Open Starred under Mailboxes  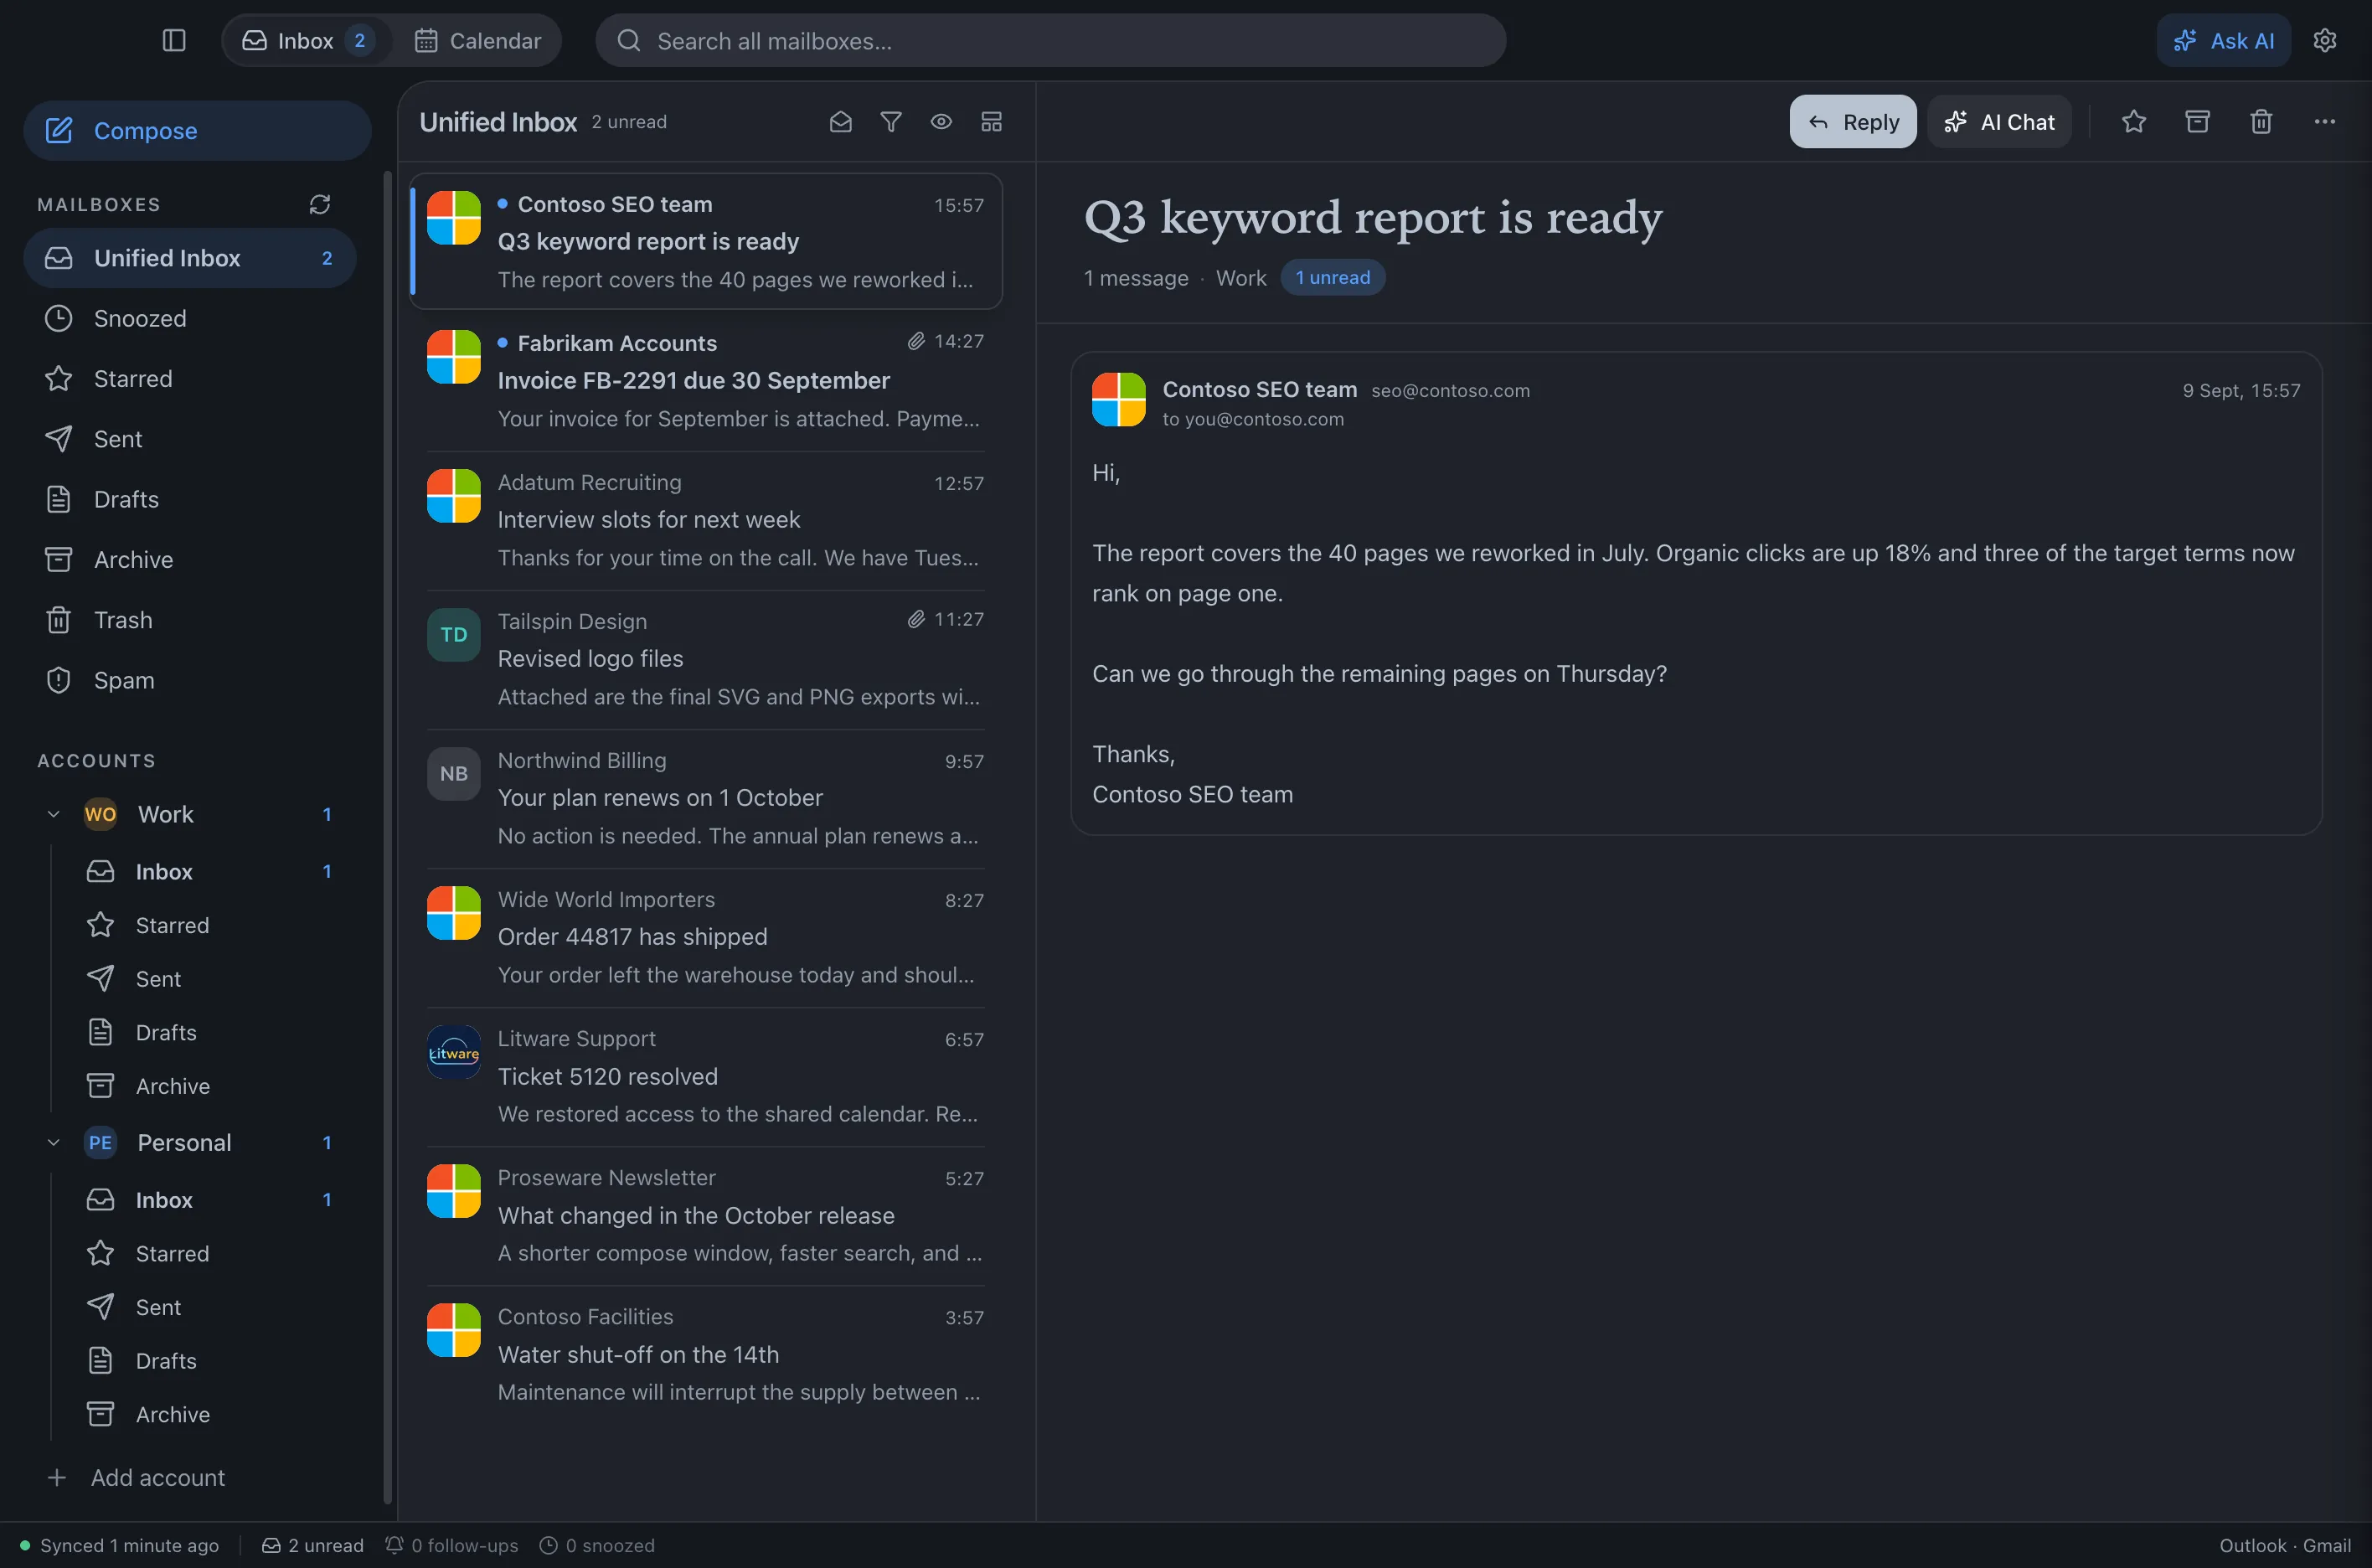pyautogui.click(x=190, y=378)
